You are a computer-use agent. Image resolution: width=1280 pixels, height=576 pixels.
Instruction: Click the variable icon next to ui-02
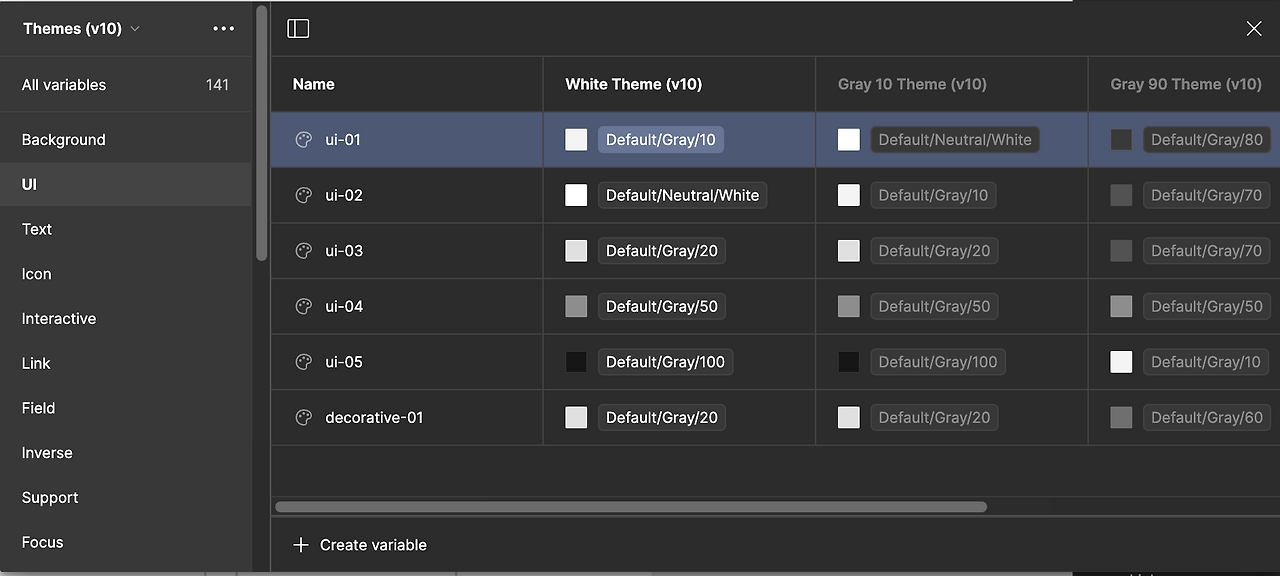[303, 195]
